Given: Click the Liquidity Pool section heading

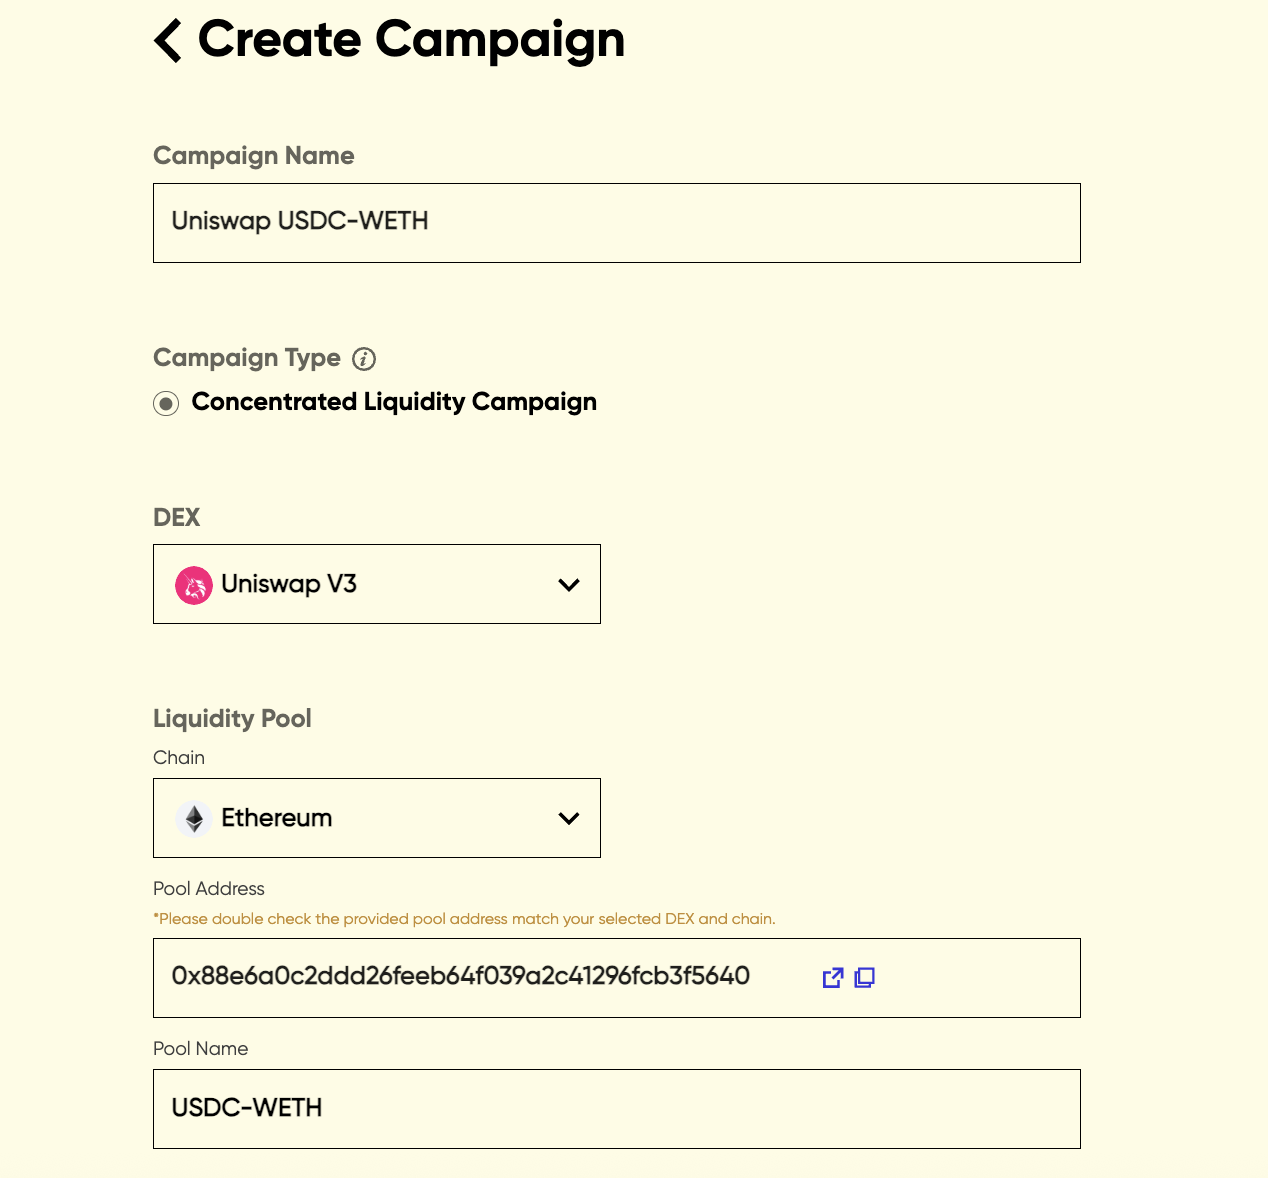Looking at the screenshot, I should [232, 719].
